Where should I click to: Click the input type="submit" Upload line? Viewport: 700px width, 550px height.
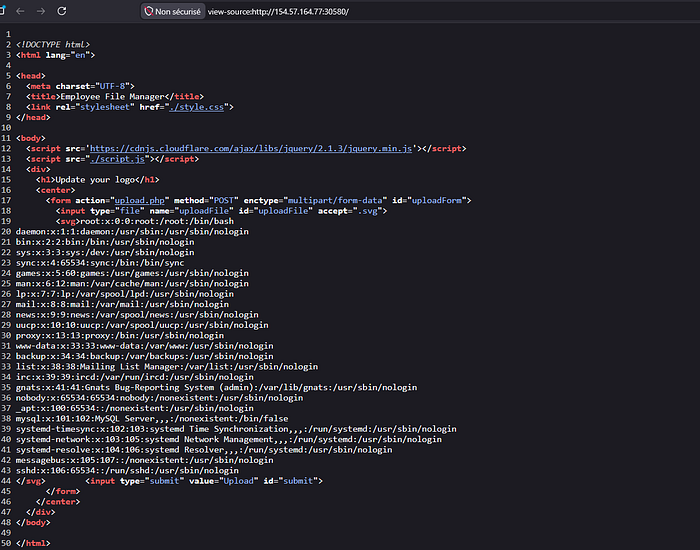pyautogui.click(x=204, y=481)
